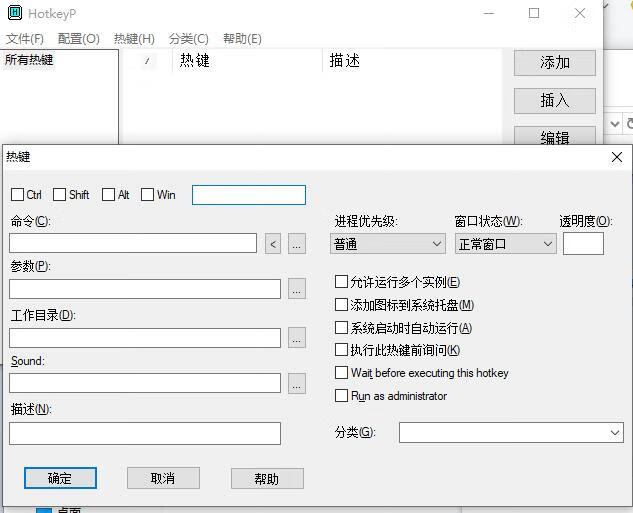Click the 描述(N) description input field
Image resolution: width=633 pixels, height=513 pixels.
point(145,433)
